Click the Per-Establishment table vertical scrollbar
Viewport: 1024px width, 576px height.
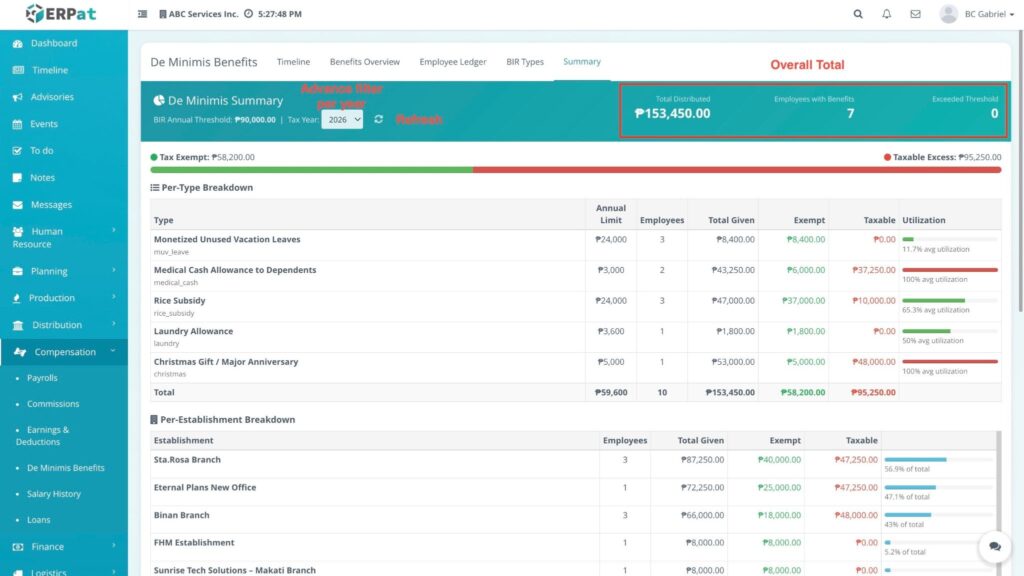(x=997, y=490)
